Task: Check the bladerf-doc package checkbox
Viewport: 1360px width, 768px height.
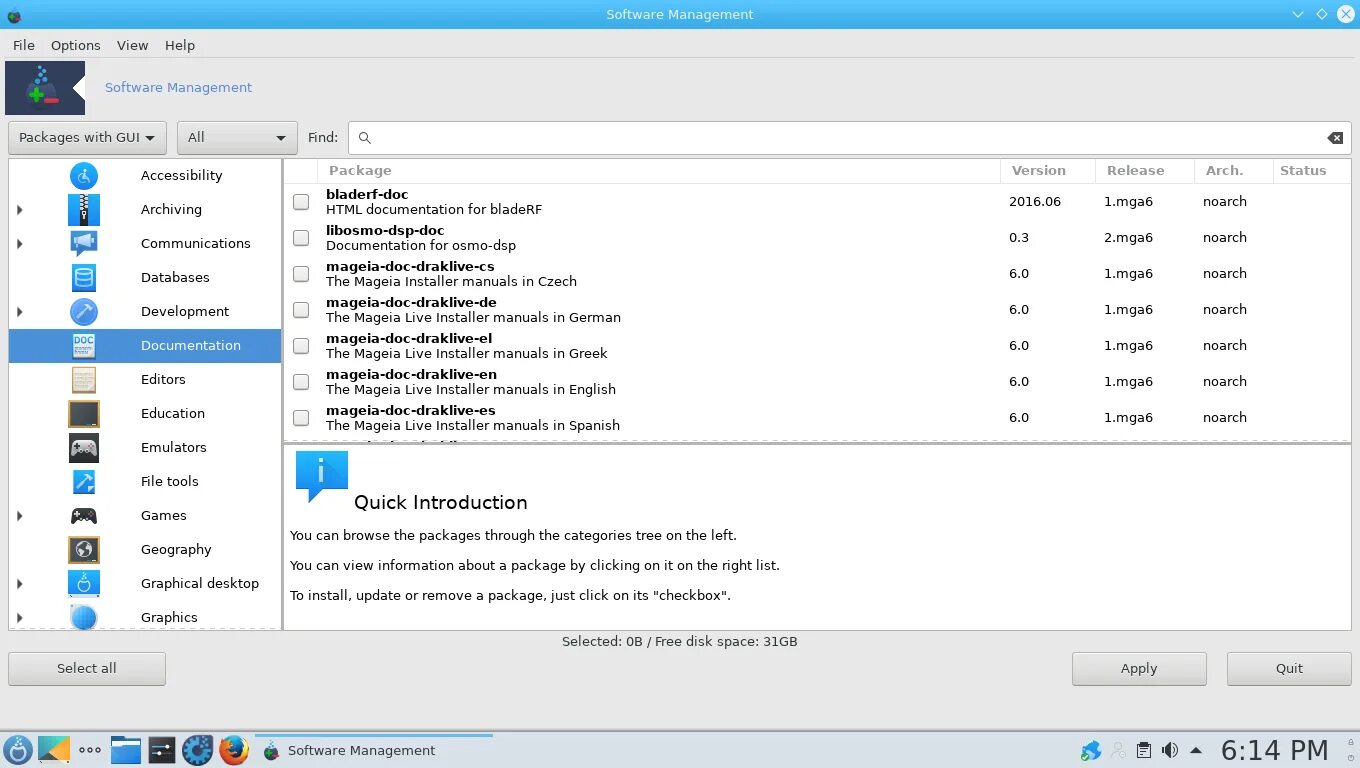Action: click(x=300, y=201)
